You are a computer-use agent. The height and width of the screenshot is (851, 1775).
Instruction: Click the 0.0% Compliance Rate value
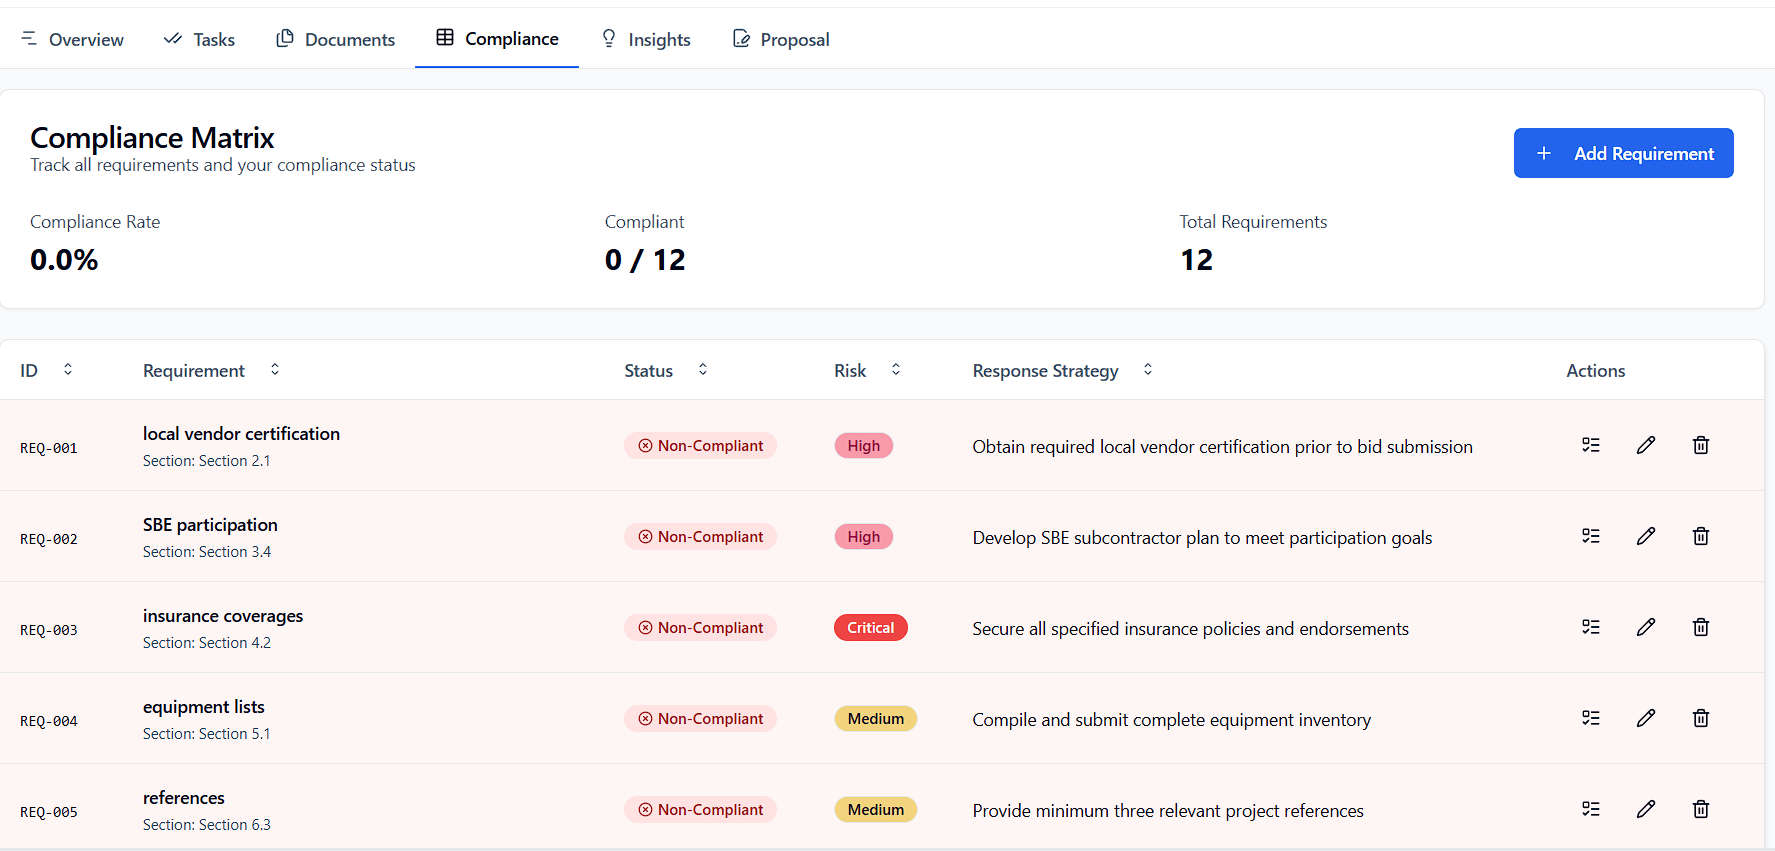tap(64, 260)
